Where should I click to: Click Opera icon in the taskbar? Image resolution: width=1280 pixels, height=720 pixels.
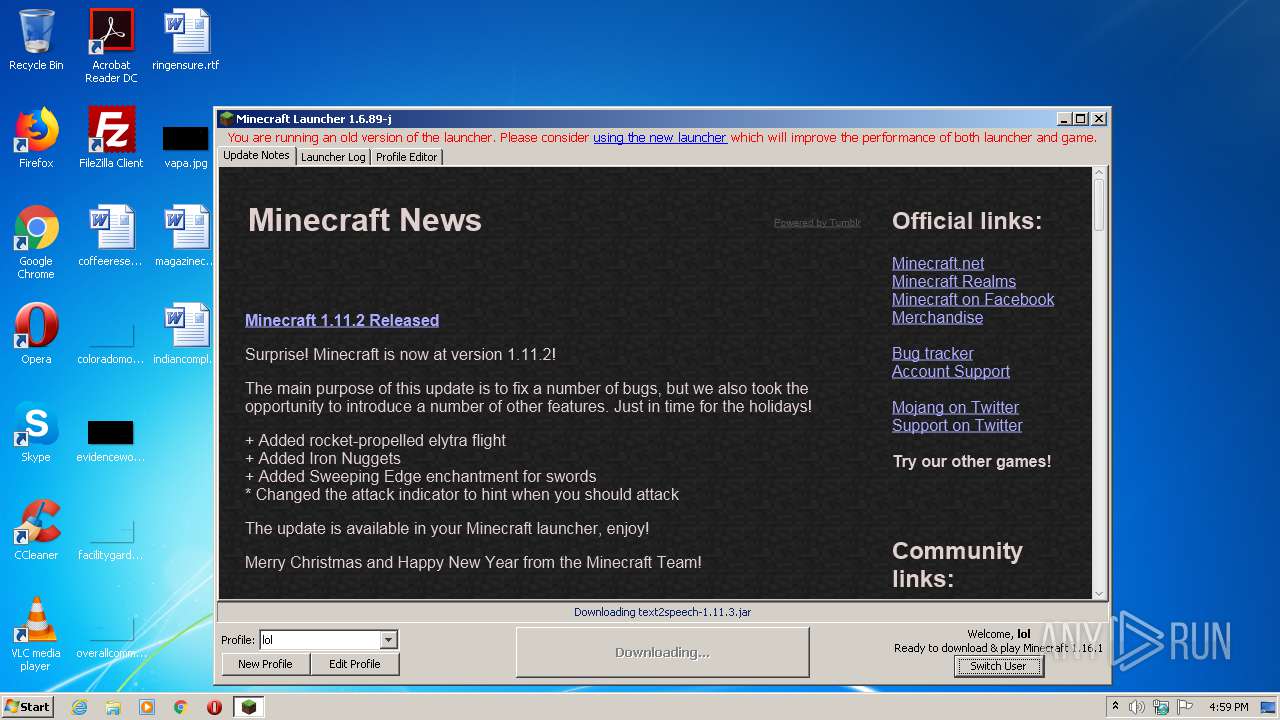[x=214, y=707]
